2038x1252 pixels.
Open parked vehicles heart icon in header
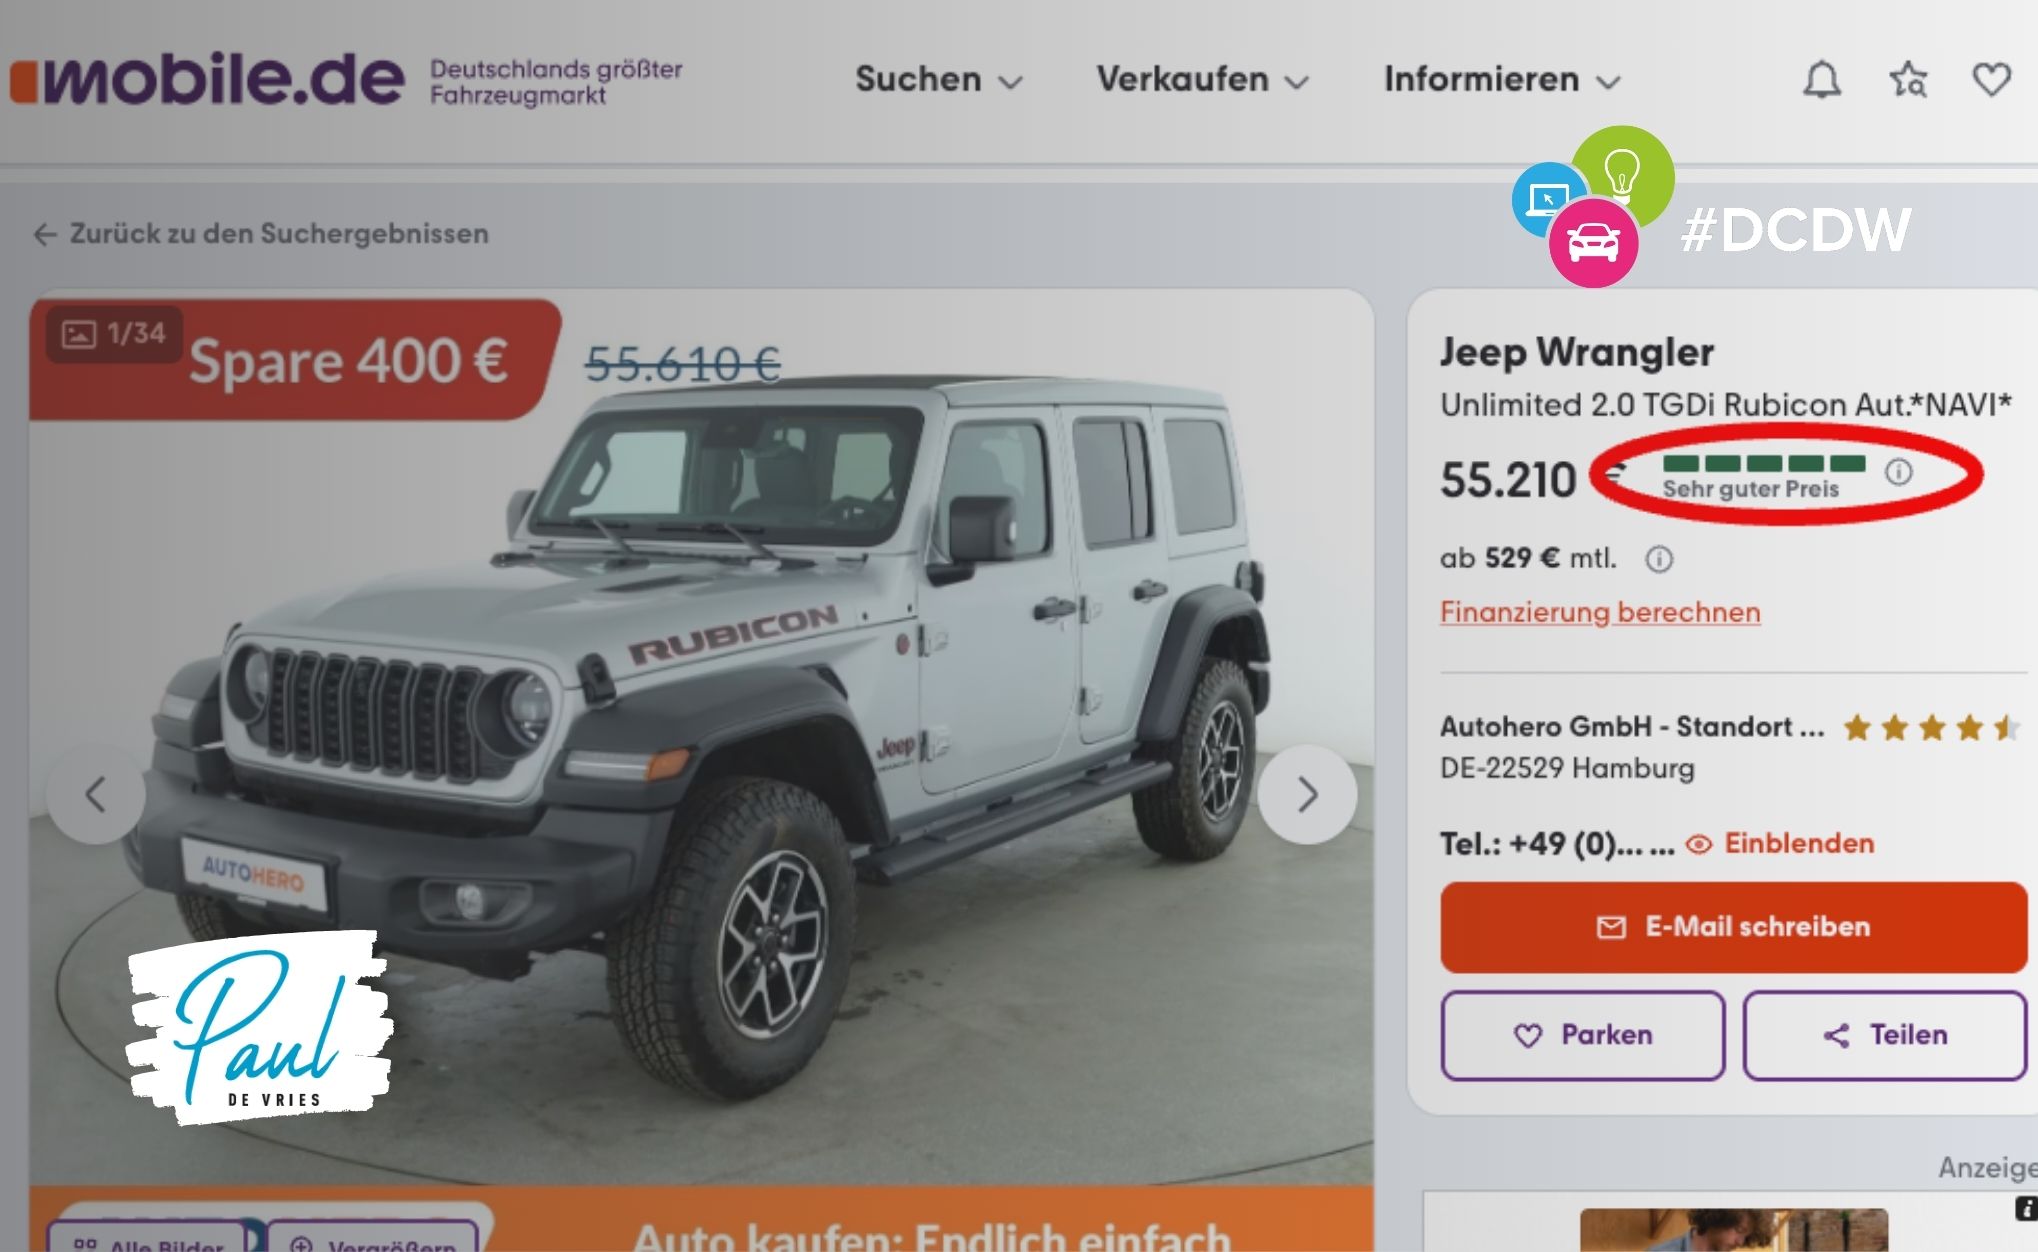1991,79
